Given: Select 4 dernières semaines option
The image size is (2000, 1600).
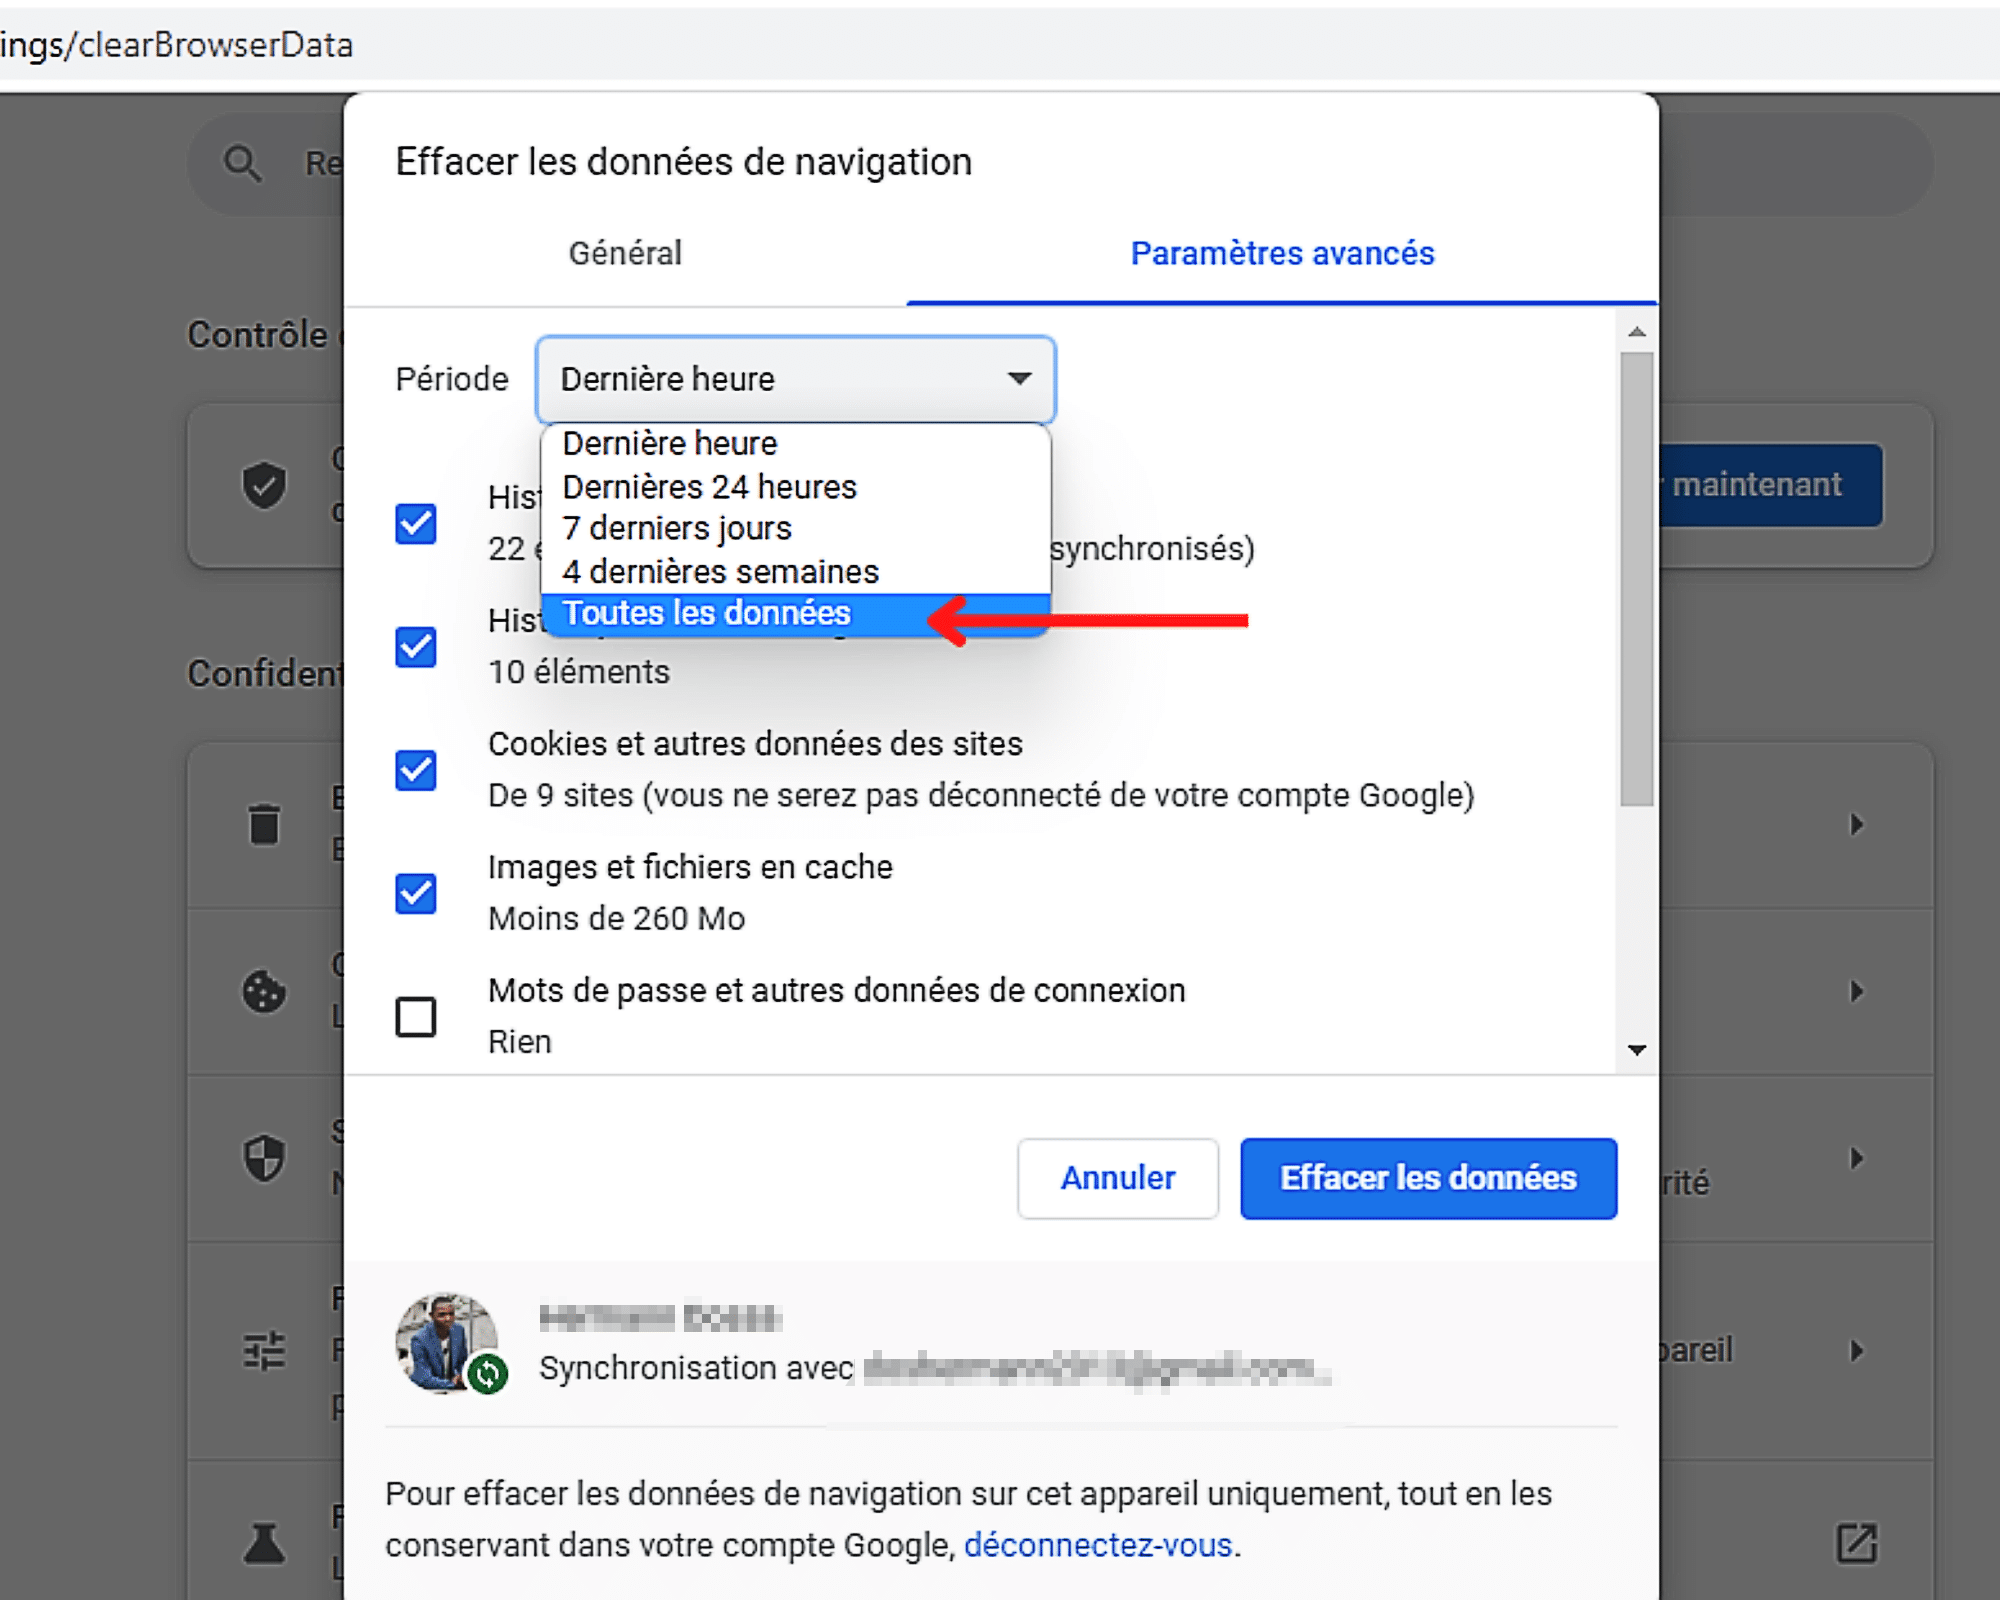Looking at the screenshot, I should [x=795, y=571].
